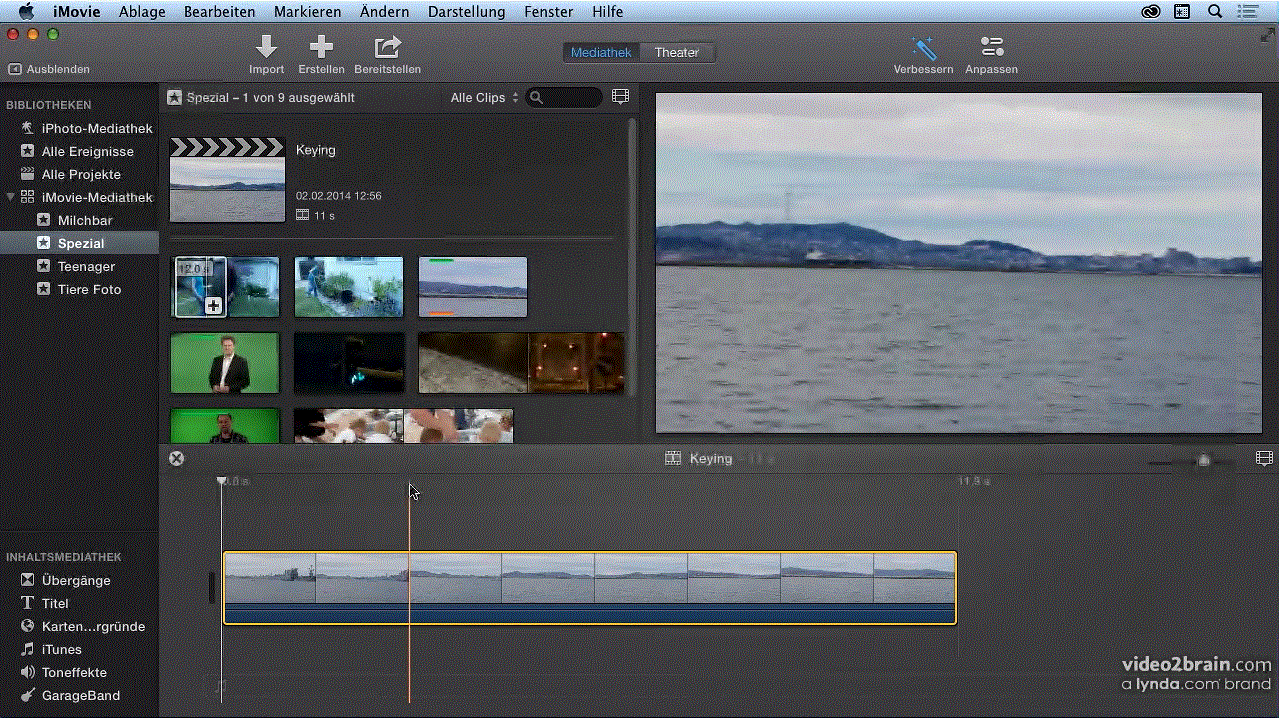Click the preview viewer image
Screen dimensions: 1279x718
958,263
